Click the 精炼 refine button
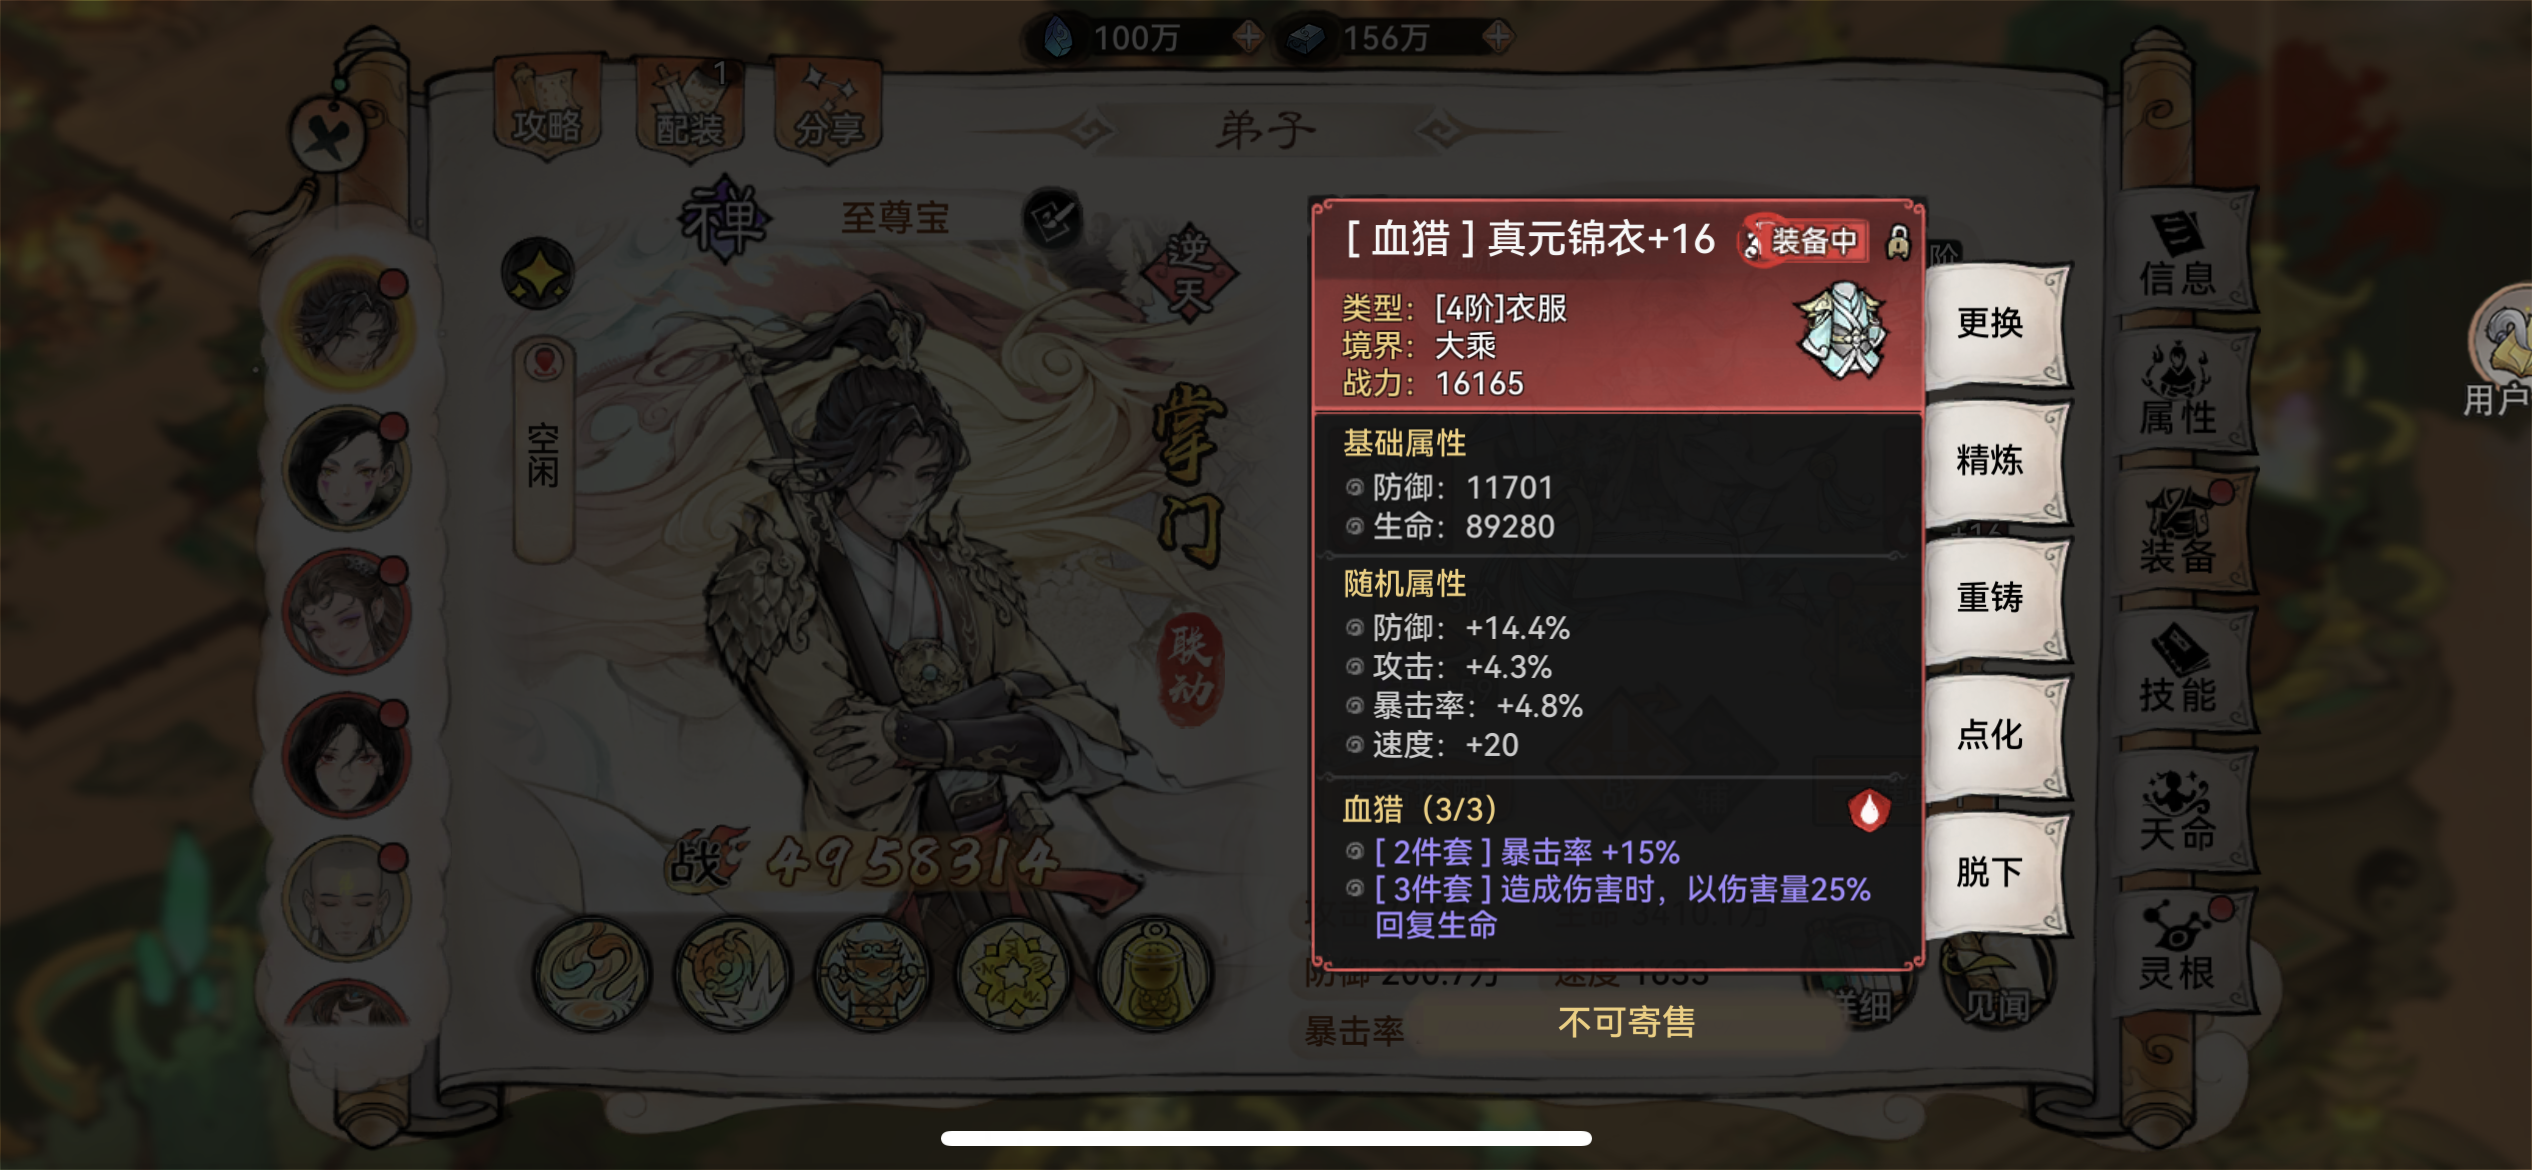 pyautogui.click(x=1994, y=460)
